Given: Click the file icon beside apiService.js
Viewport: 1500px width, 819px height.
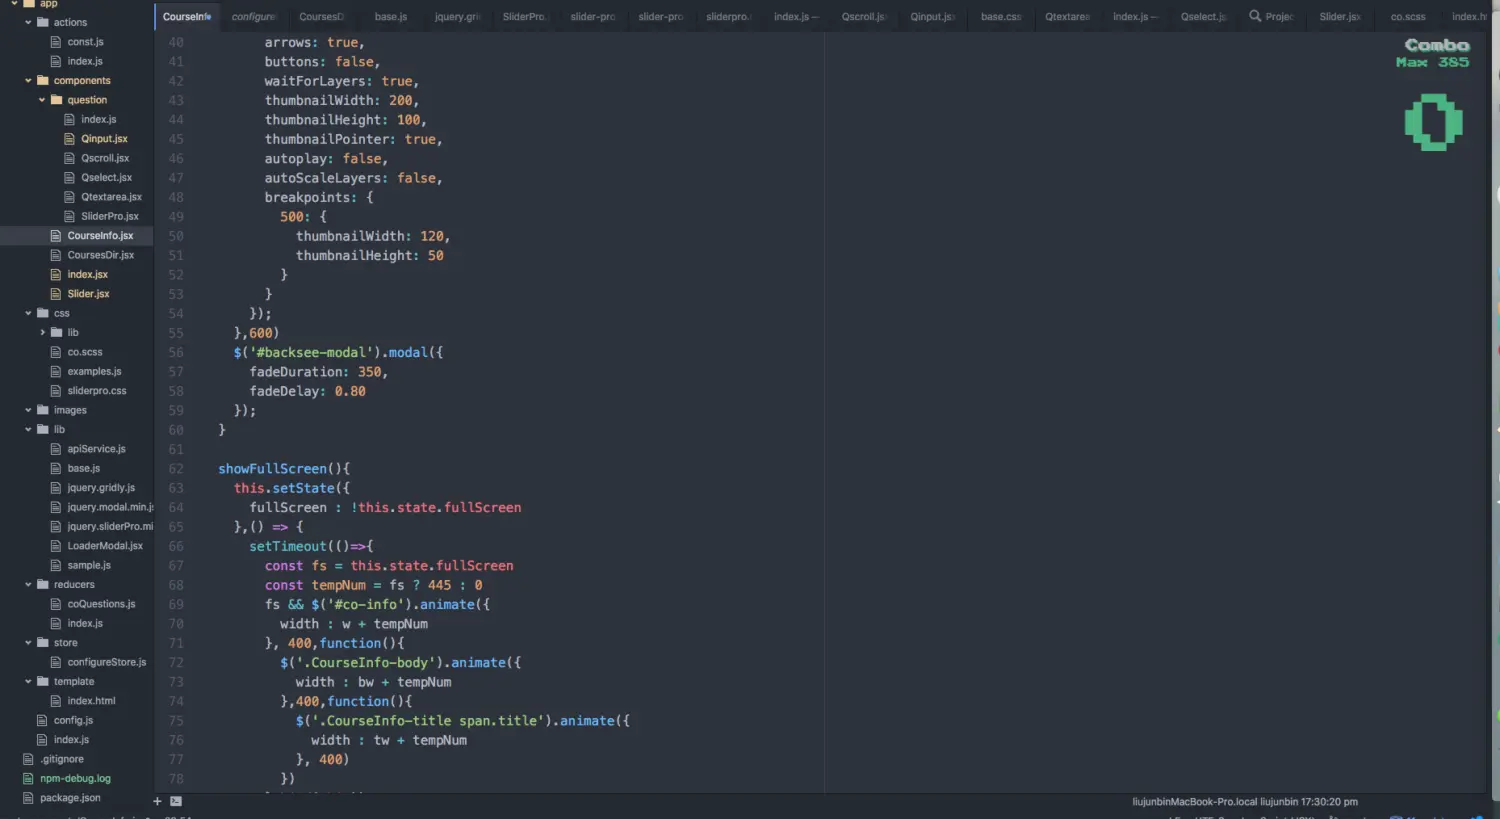Looking at the screenshot, I should [x=57, y=449].
